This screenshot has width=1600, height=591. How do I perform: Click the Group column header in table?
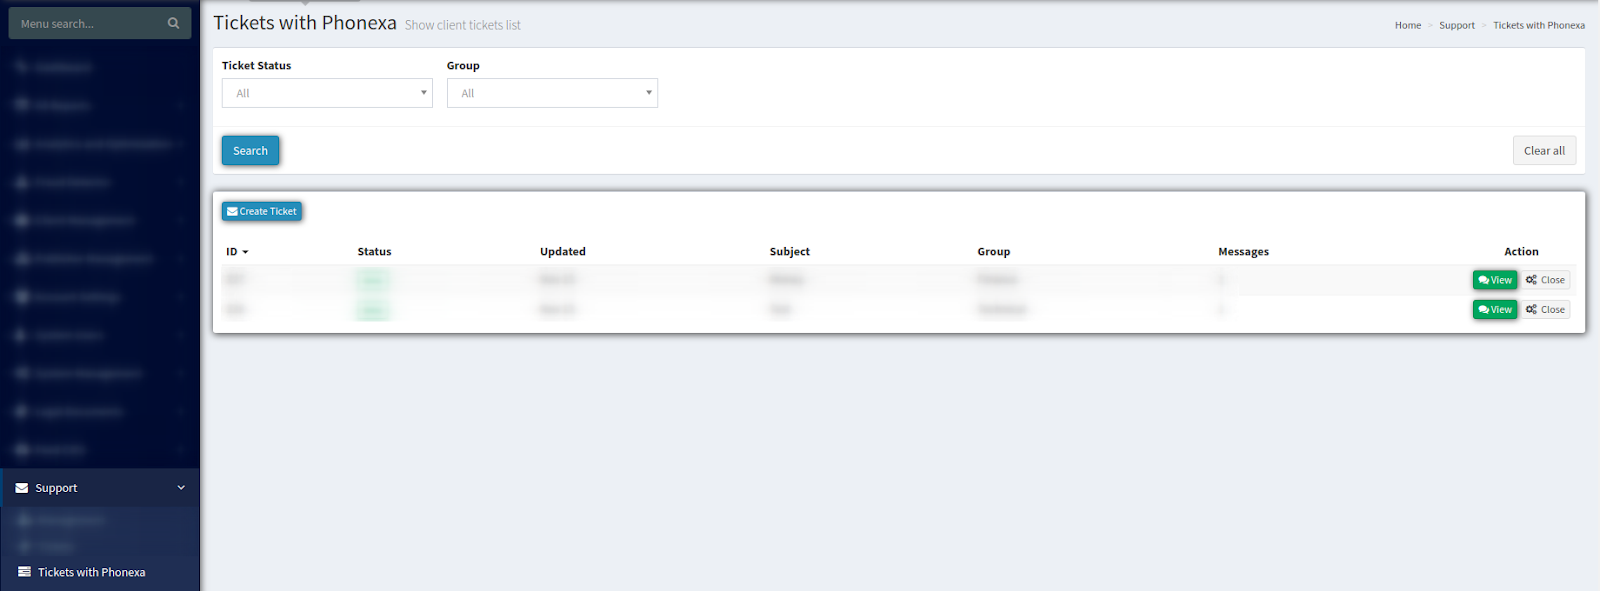[994, 252]
